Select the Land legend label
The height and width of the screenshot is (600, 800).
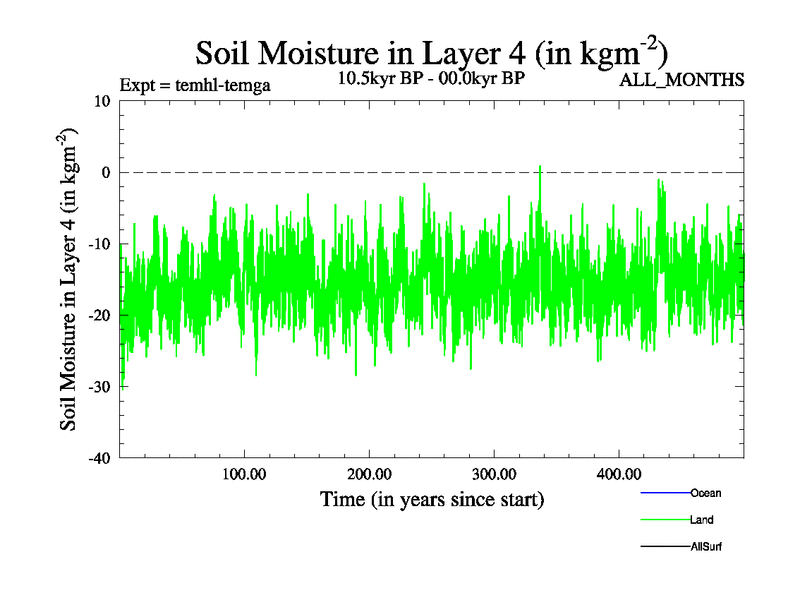tap(701, 520)
